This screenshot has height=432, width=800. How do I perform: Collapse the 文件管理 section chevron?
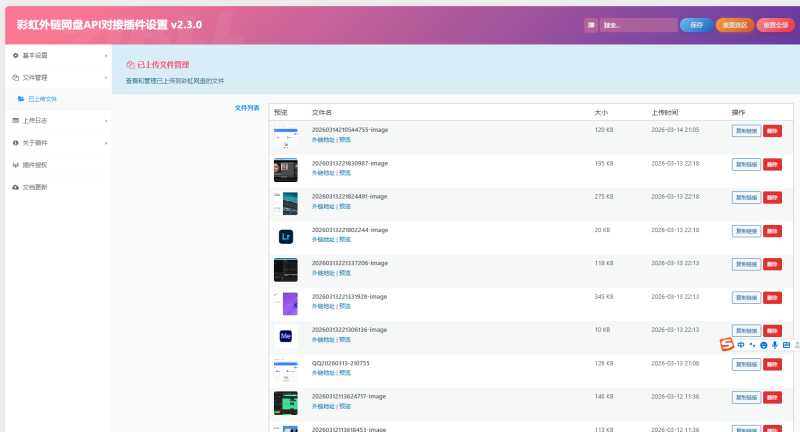tap(106, 77)
